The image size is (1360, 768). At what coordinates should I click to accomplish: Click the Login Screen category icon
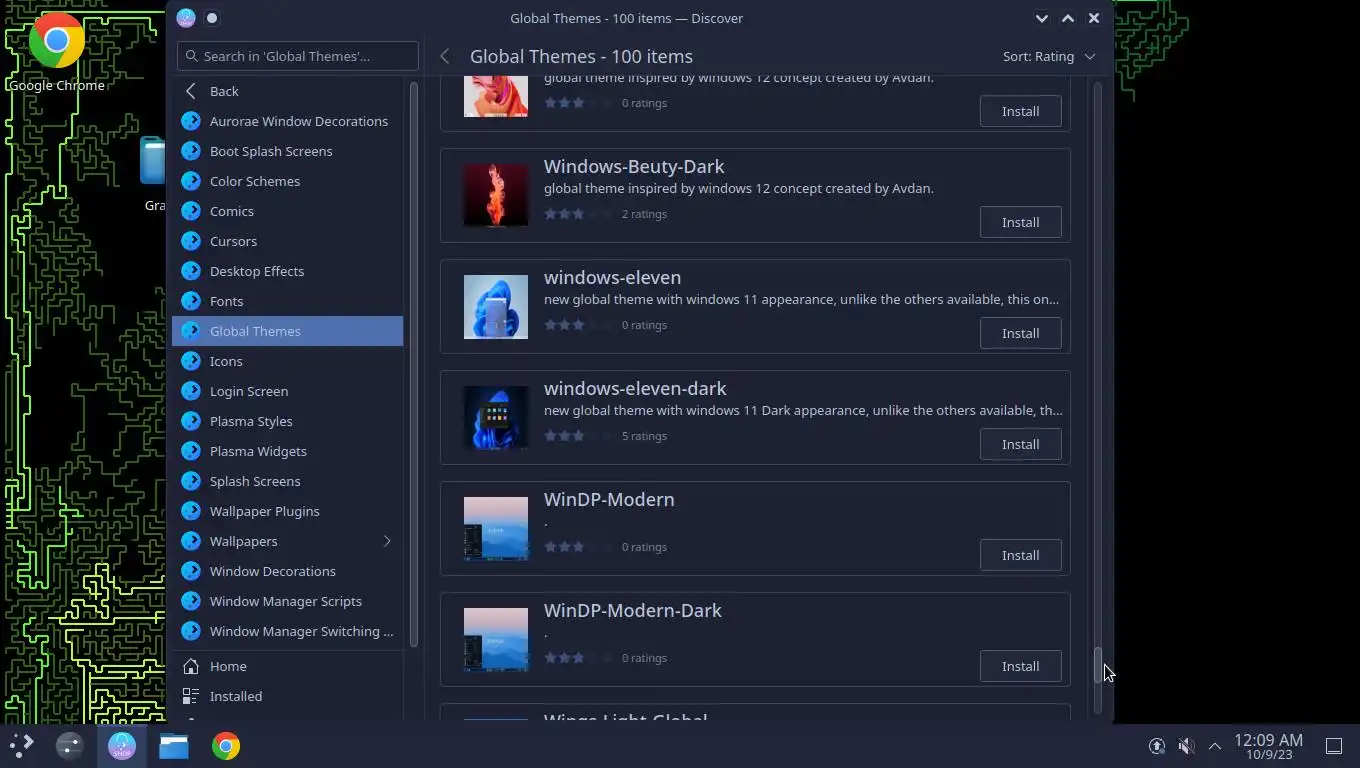point(191,391)
